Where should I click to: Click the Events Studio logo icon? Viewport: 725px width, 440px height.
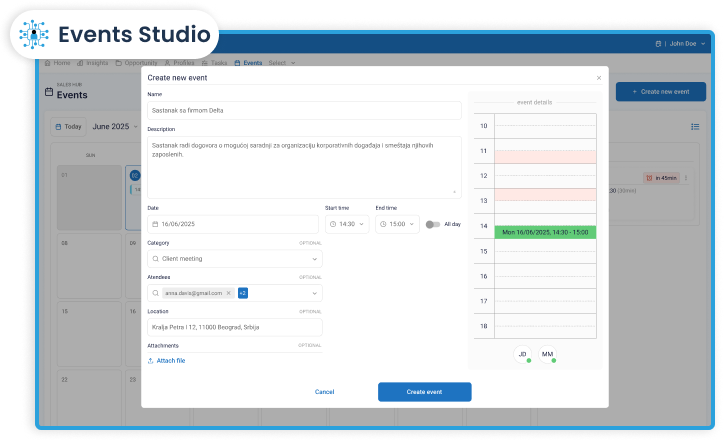pos(36,35)
